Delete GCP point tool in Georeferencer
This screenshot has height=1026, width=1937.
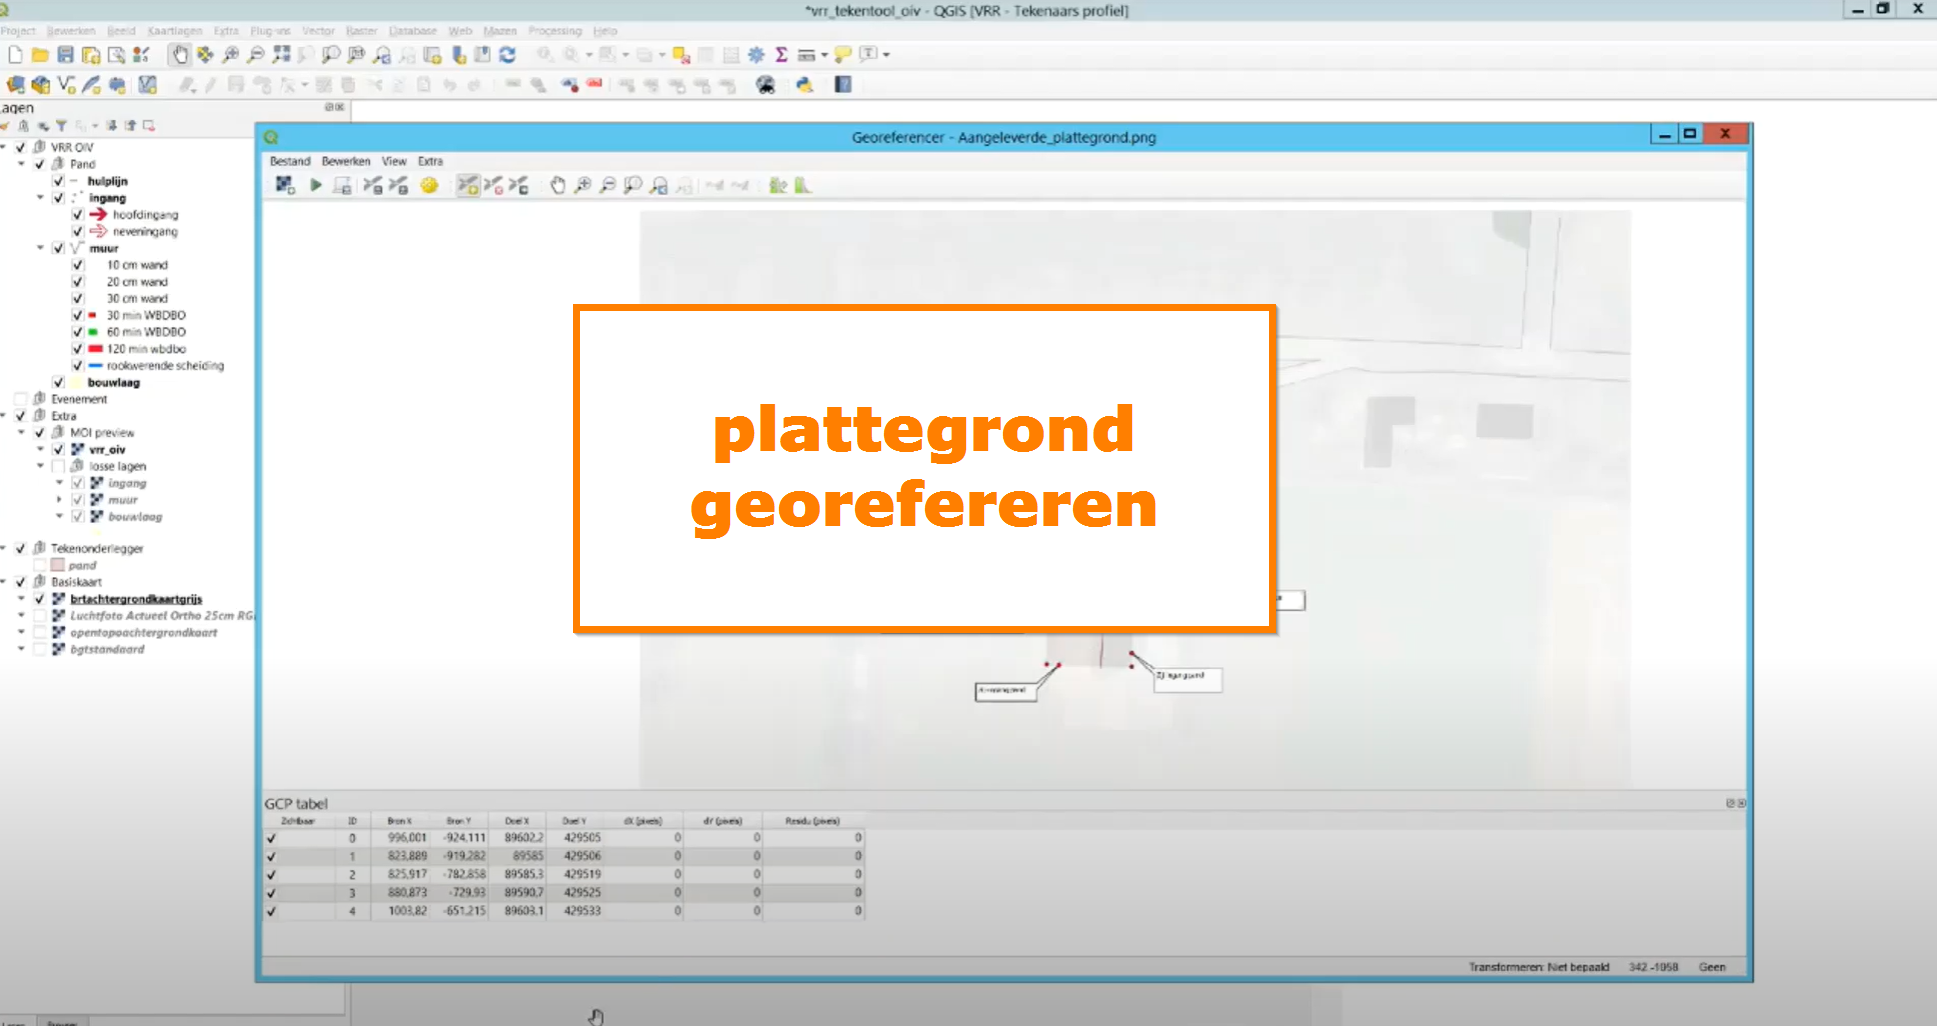point(493,186)
